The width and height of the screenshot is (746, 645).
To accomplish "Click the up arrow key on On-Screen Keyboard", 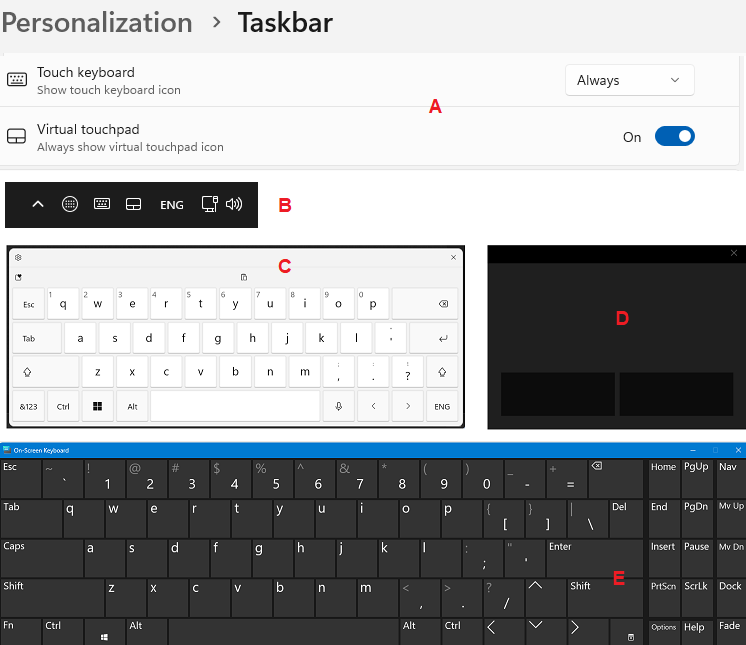I will click(546, 597).
